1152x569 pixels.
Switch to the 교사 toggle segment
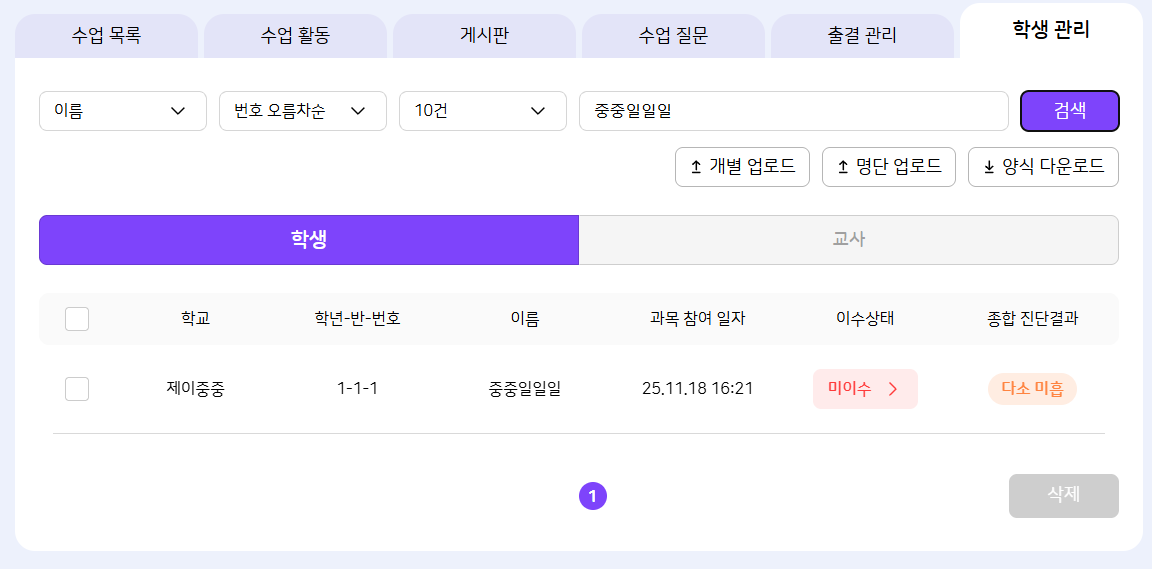coord(848,240)
